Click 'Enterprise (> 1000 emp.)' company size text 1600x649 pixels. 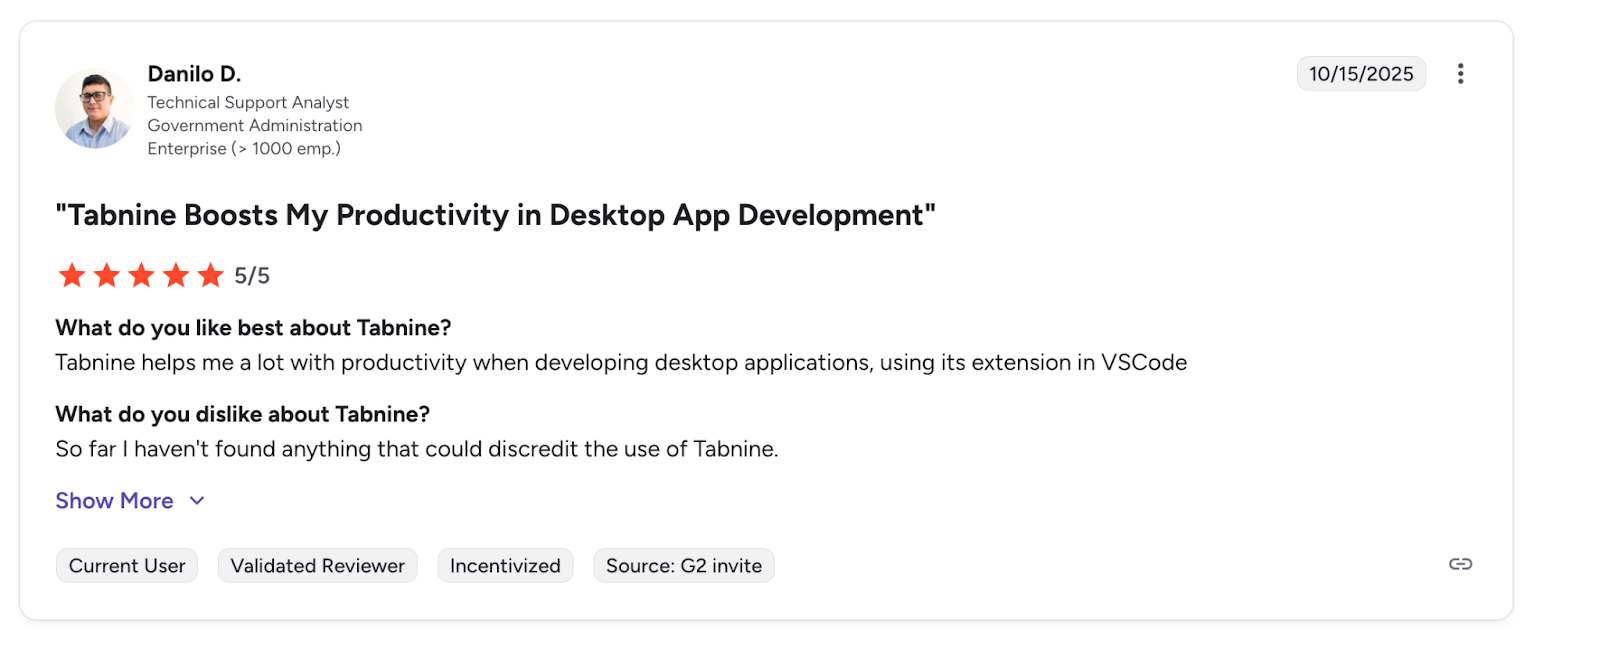244,148
